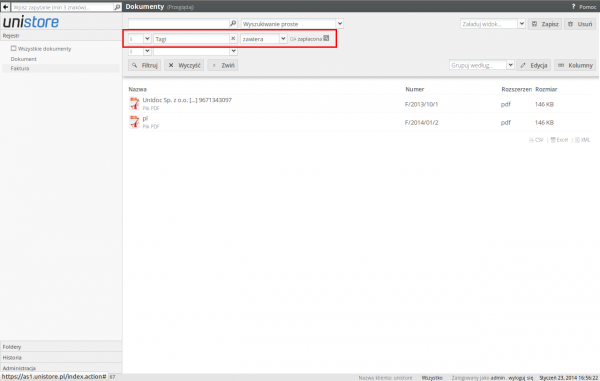600x381 pixels.
Task: Open document Unidoc Sp. z o.o. [...] 9671343097
Action: (x=187, y=100)
